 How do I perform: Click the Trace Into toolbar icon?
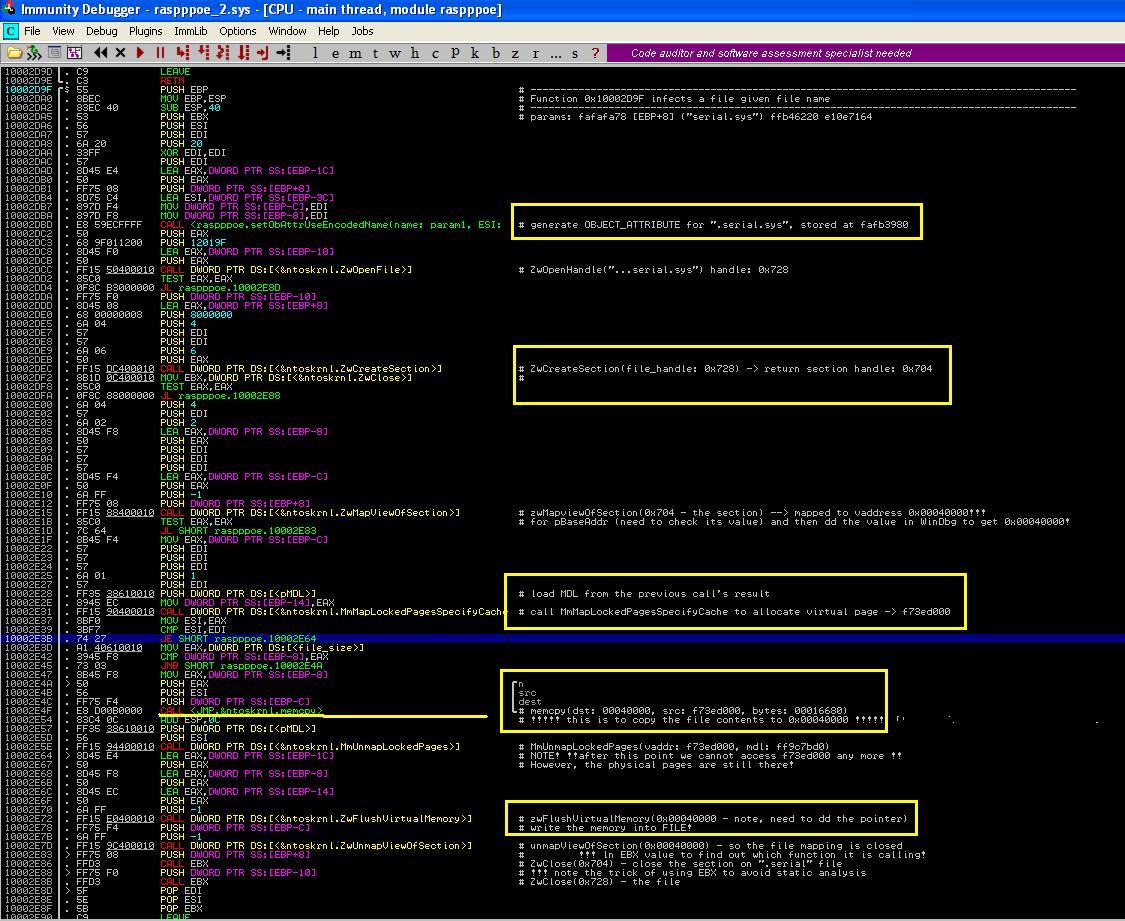223,53
